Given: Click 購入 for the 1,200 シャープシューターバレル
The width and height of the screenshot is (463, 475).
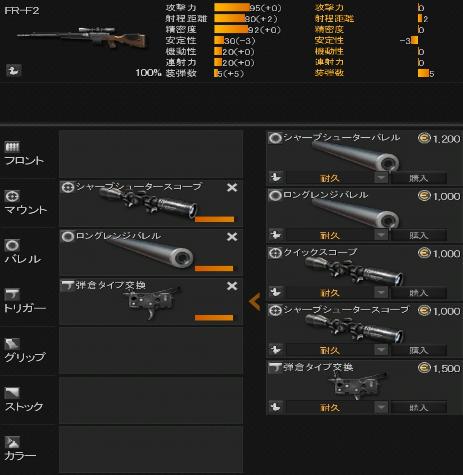Looking at the screenshot, I should (418, 178).
